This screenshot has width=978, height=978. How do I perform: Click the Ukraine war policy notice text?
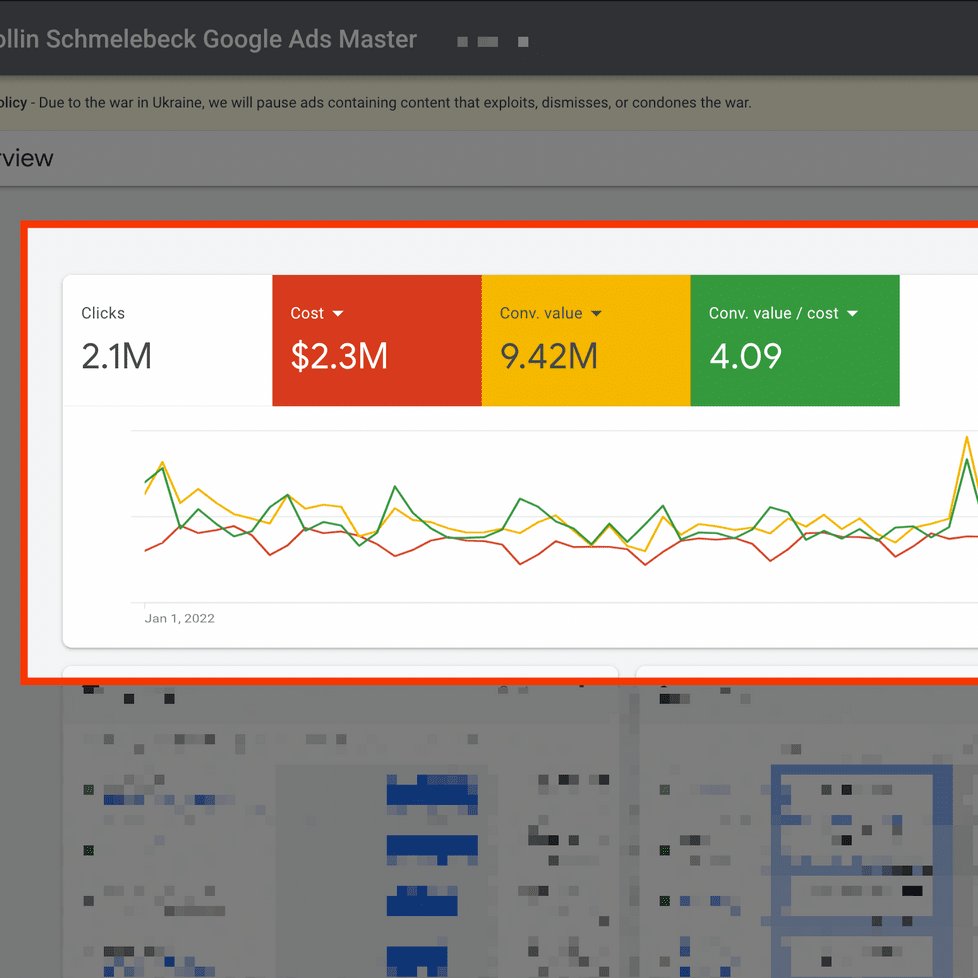[375, 102]
